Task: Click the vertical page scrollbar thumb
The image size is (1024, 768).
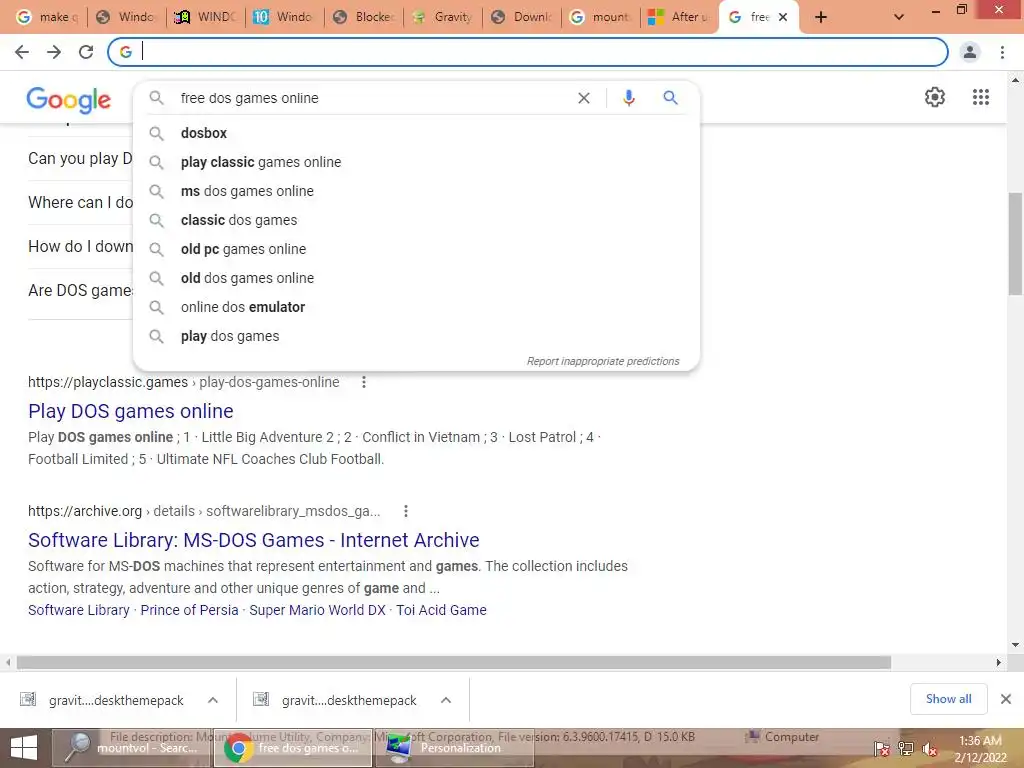Action: [x=1015, y=244]
